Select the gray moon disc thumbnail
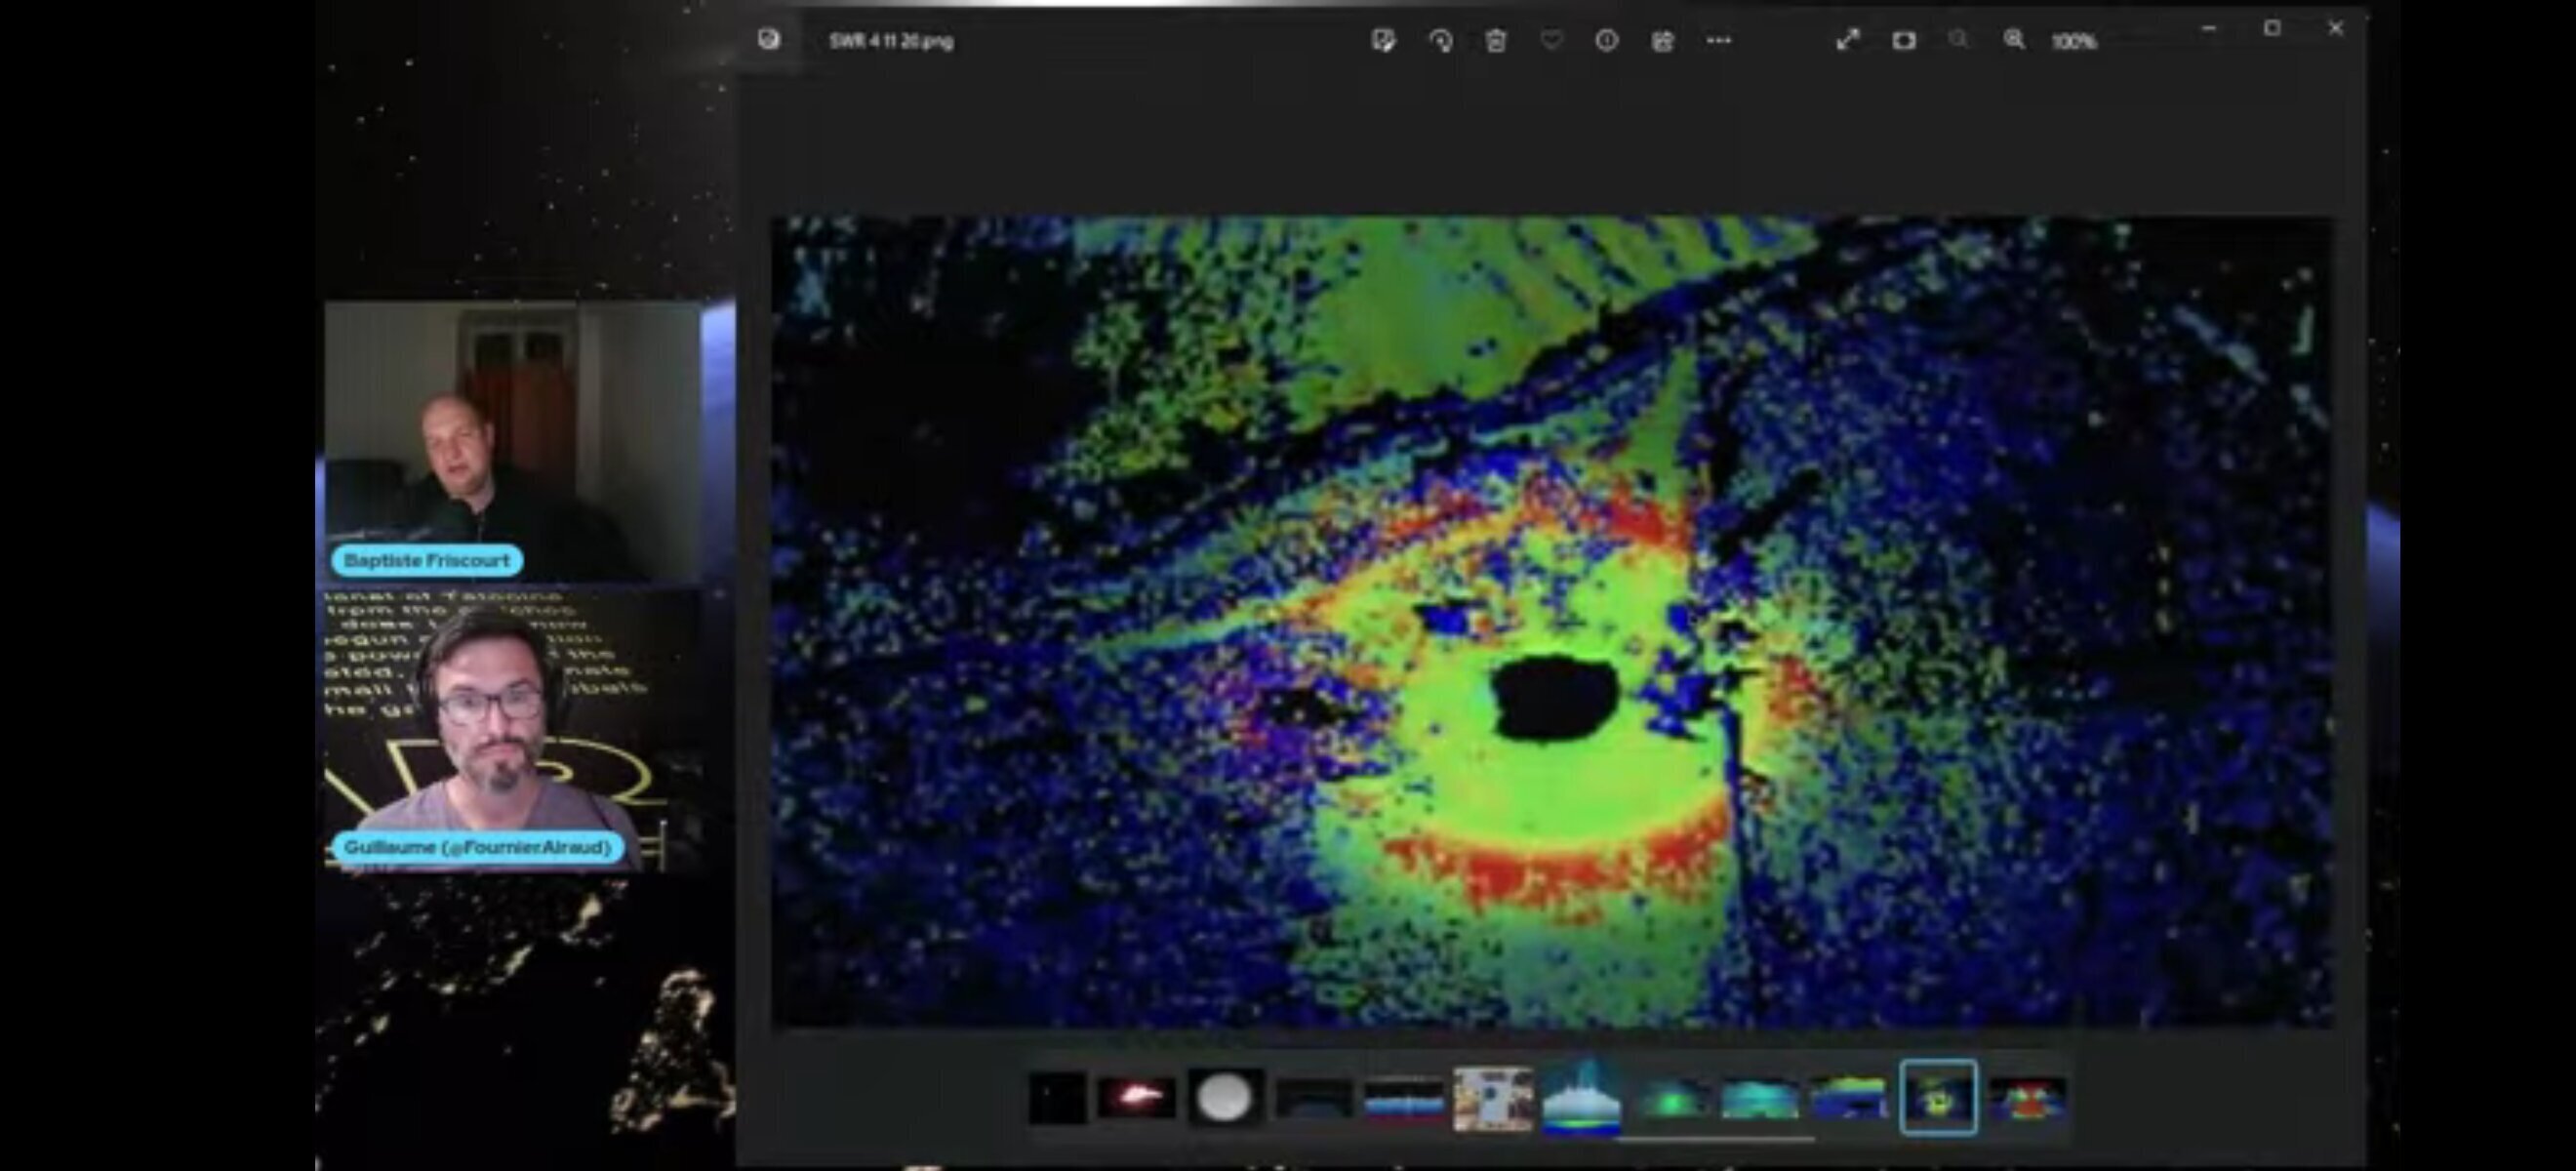Screen dimensions: 2576x1171 pos(1224,1098)
